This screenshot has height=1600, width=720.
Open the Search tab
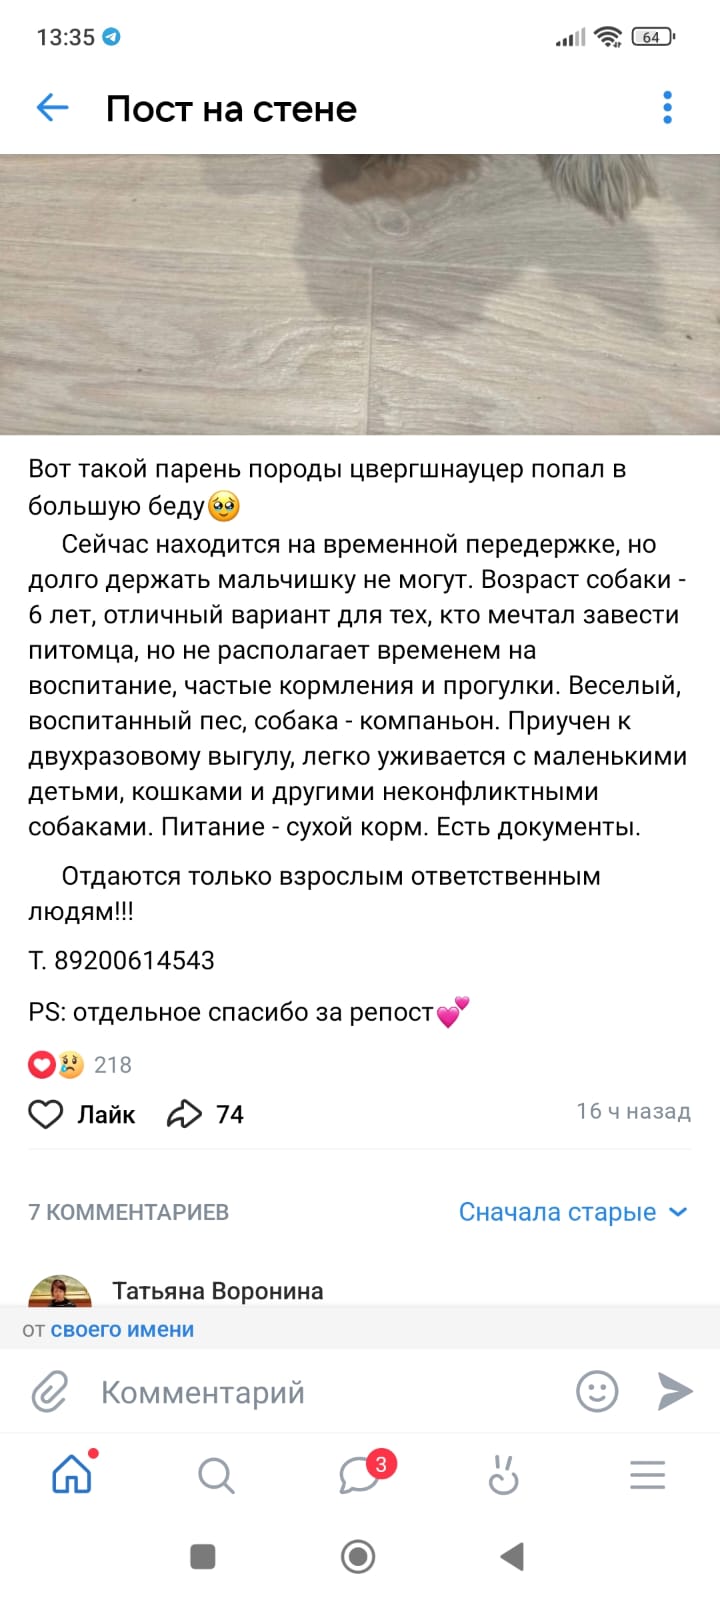click(216, 1475)
